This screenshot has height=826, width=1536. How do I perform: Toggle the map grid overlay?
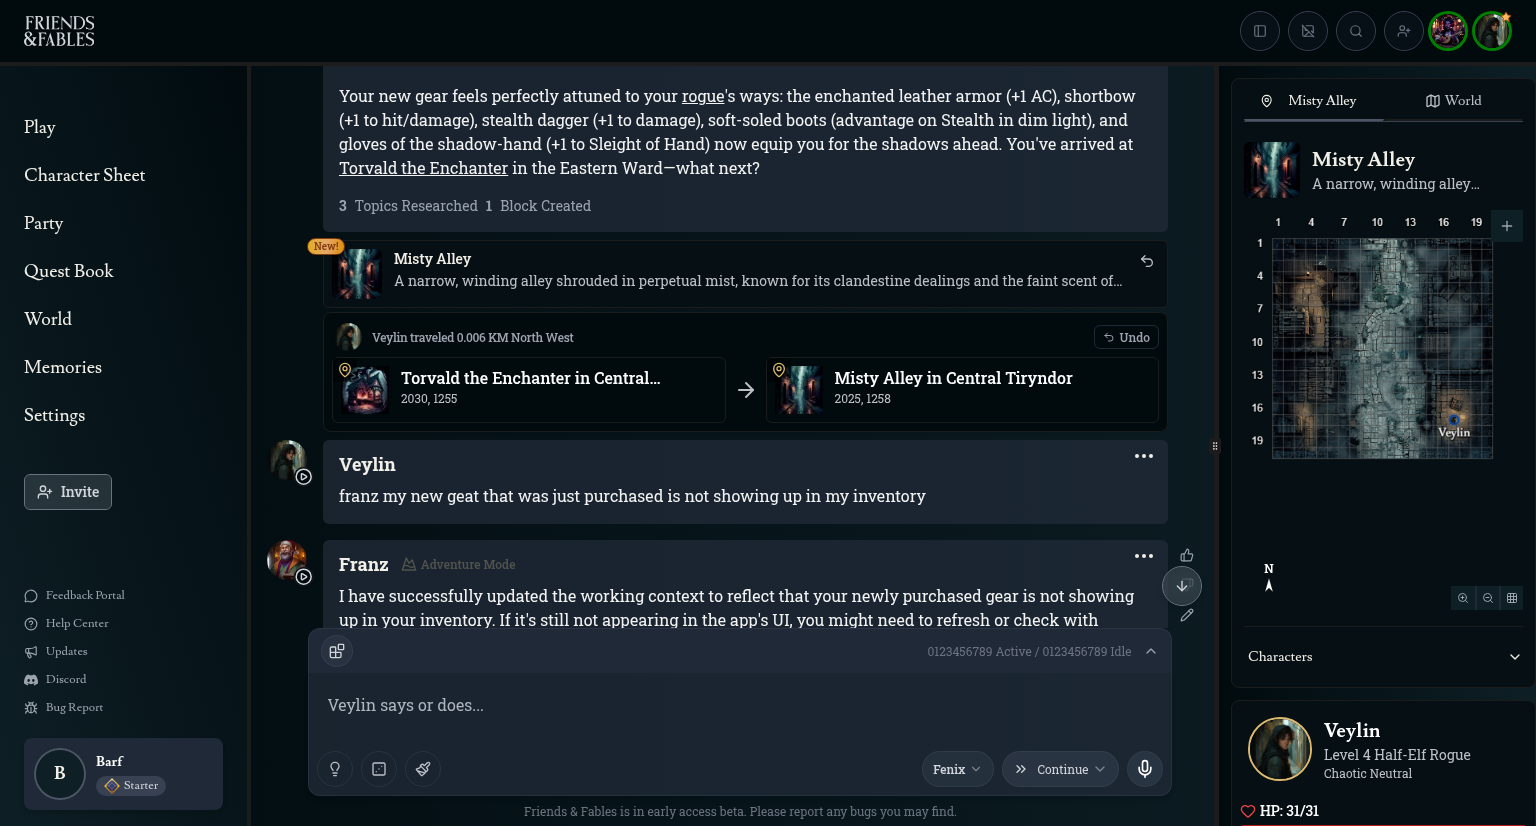point(1512,598)
